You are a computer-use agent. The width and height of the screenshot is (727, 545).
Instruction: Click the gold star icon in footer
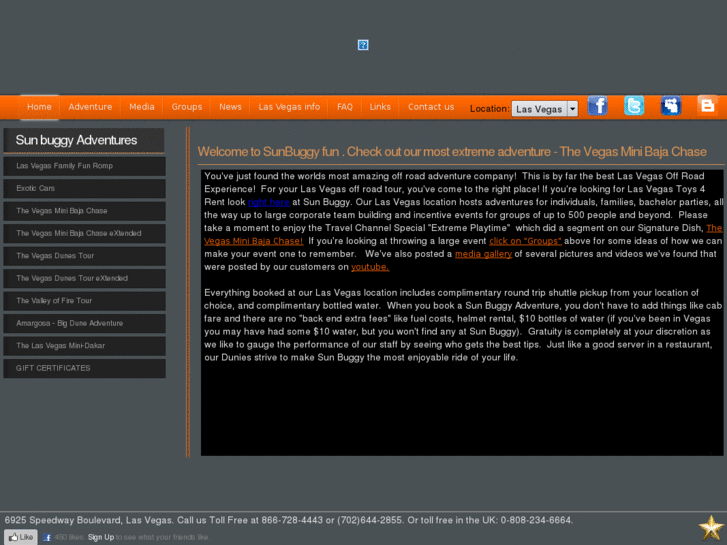(x=711, y=528)
